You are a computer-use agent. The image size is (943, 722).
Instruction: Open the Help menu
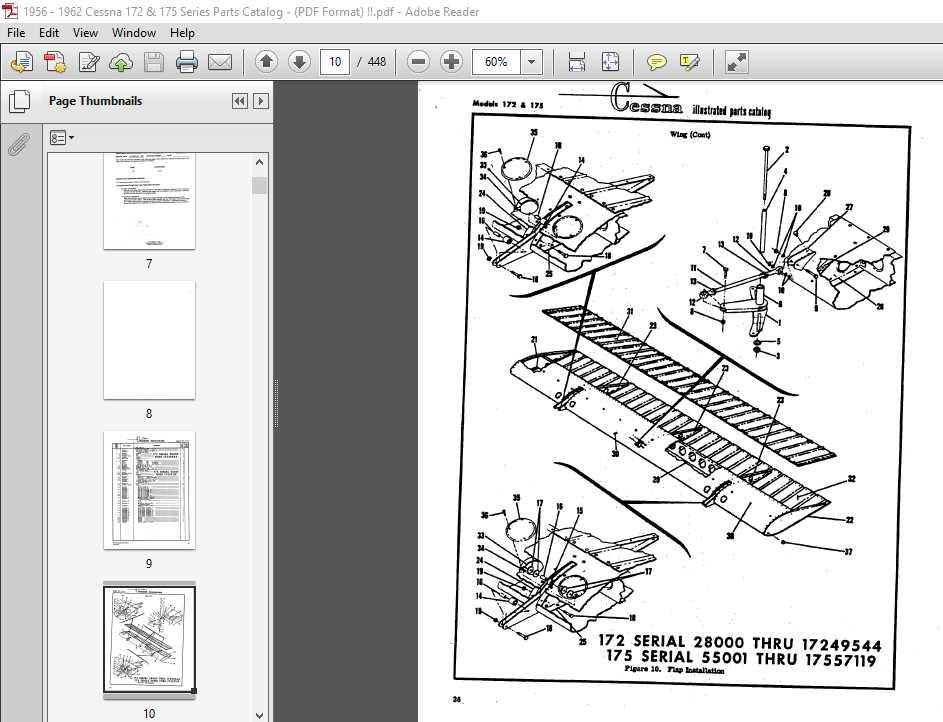[x=182, y=32]
